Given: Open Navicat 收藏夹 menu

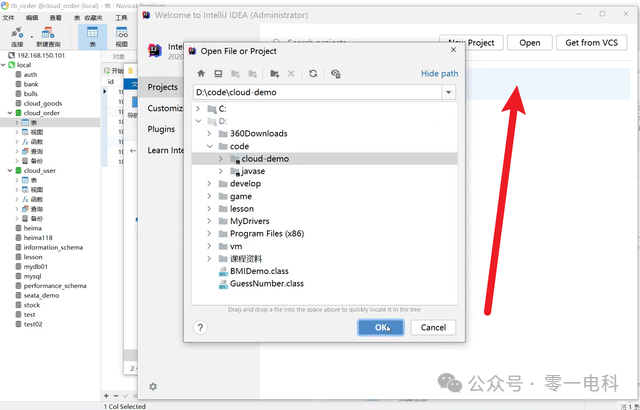Looking at the screenshot, I should pos(93,18).
